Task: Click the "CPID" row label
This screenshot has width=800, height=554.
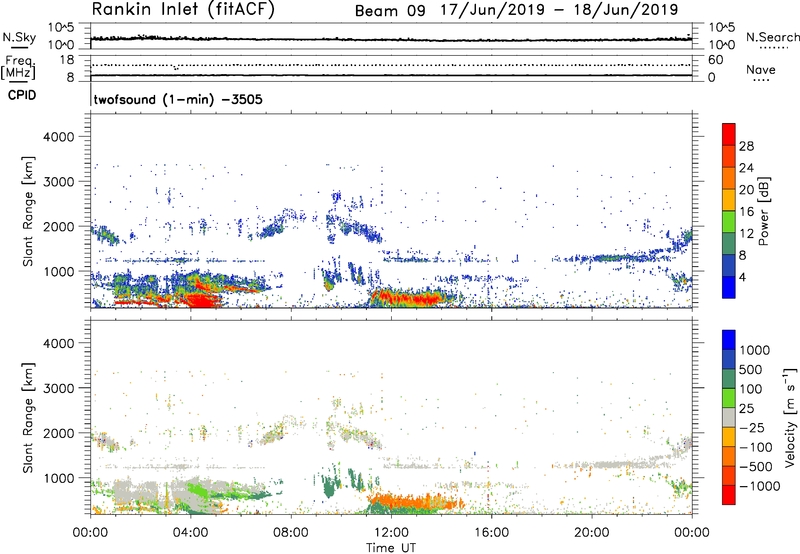Action: click(22, 95)
